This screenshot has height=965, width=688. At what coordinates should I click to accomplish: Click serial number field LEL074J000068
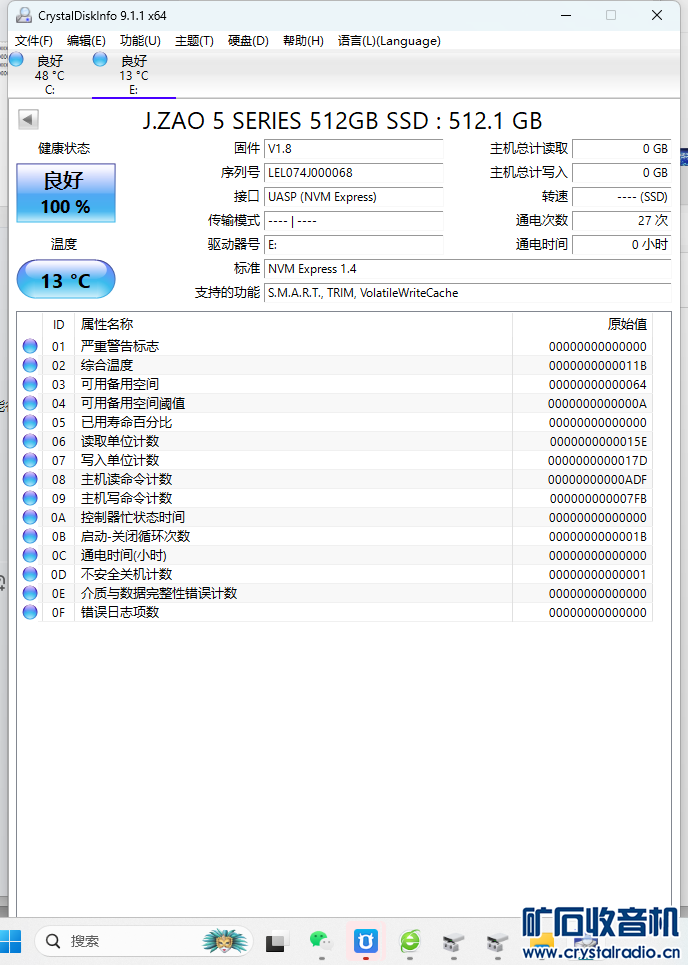click(x=354, y=173)
